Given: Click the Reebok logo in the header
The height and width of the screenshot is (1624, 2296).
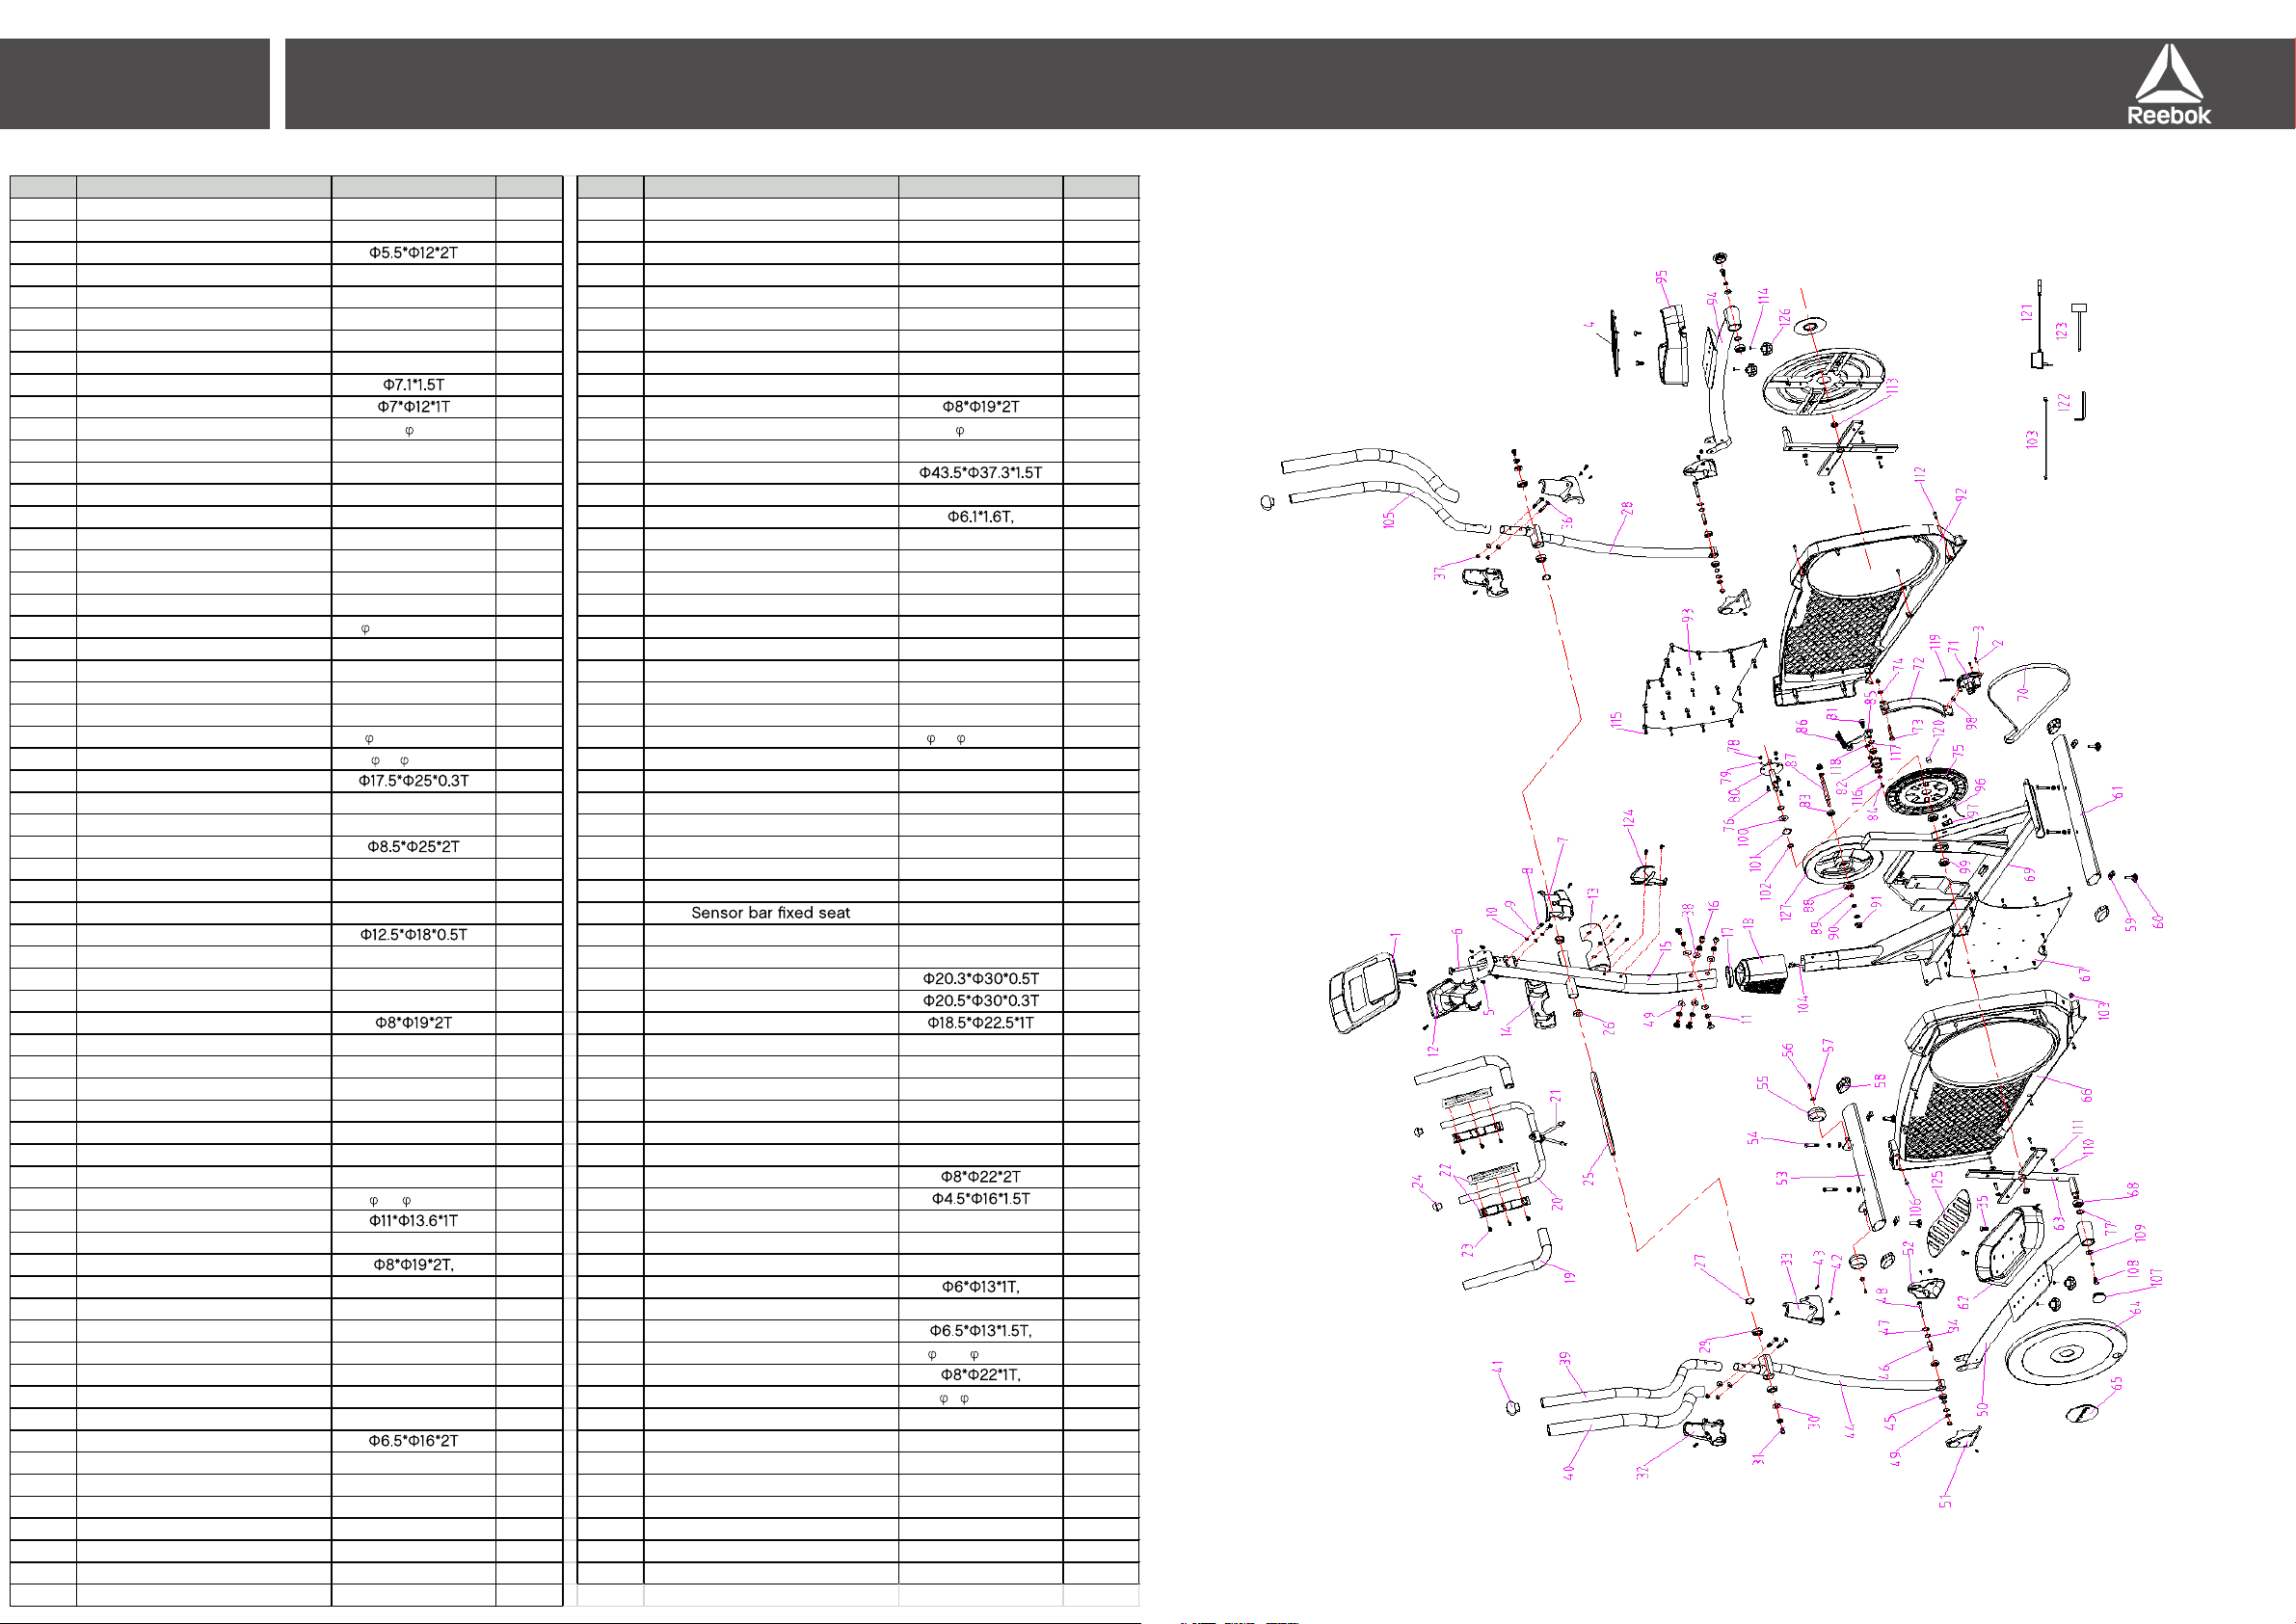Looking at the screenshot, I should [2168, 84].
